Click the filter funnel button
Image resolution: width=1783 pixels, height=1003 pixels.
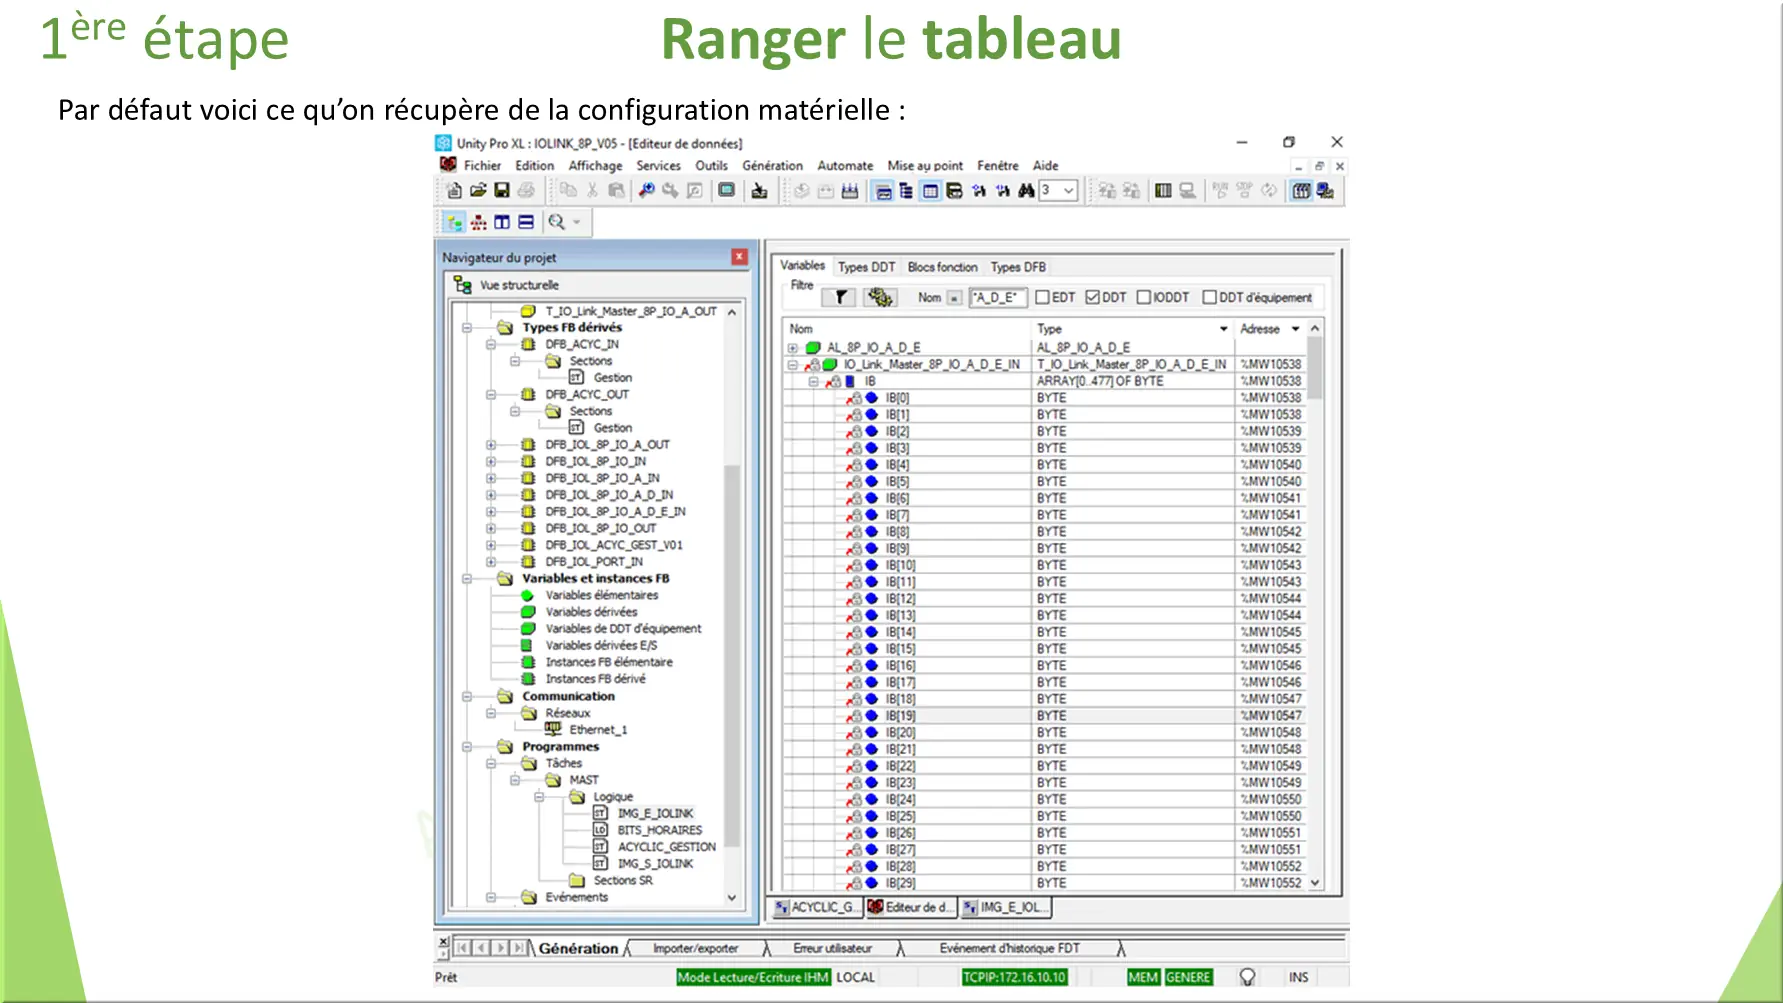click(x=840, y=297)
